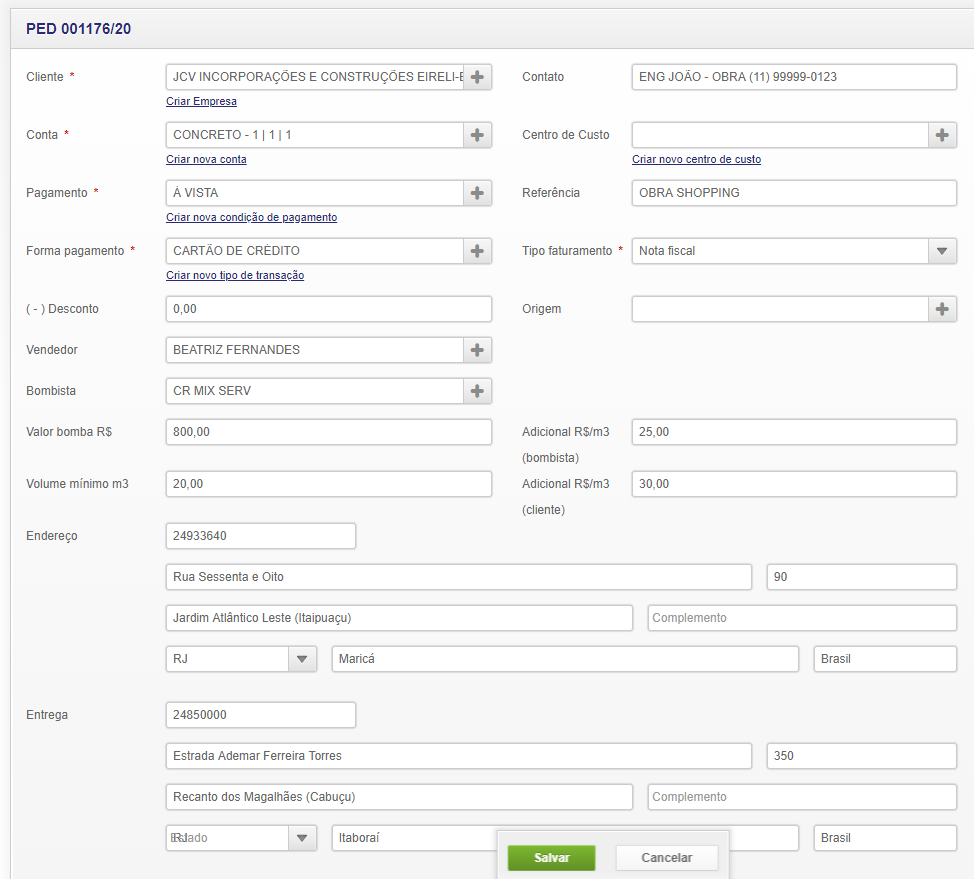Screen dimensions: 974x879
Task: Click the Salvar button
Action: [x=551, y=858]
